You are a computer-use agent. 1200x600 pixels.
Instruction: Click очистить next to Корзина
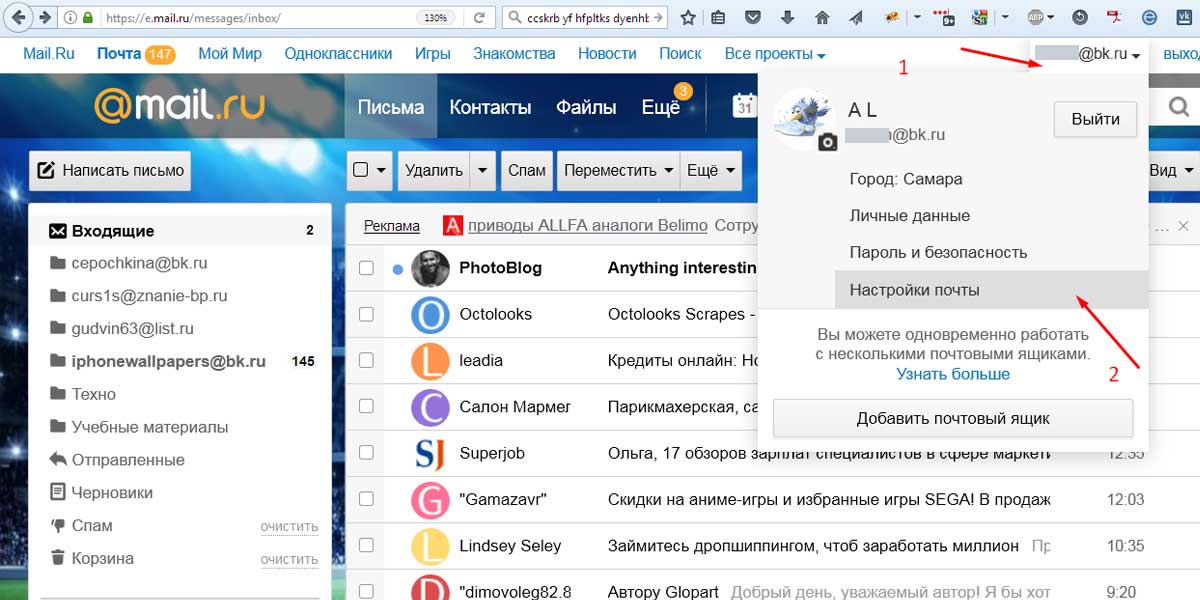pyautogui.click(x=289, y=560)
